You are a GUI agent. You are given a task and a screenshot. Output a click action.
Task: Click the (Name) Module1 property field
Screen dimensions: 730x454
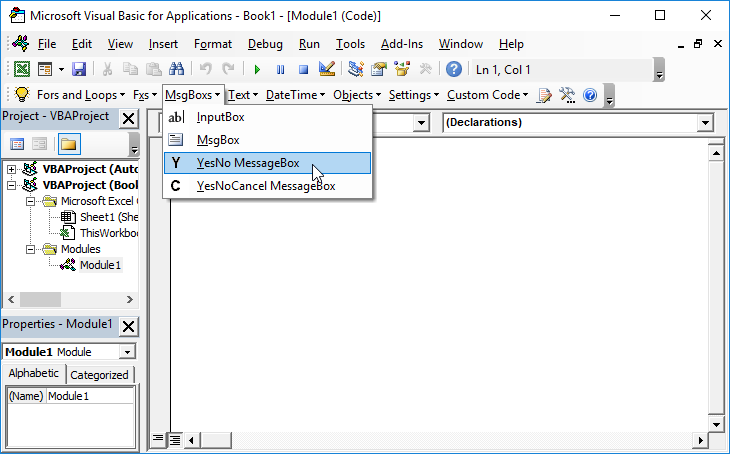click(88, 397)
